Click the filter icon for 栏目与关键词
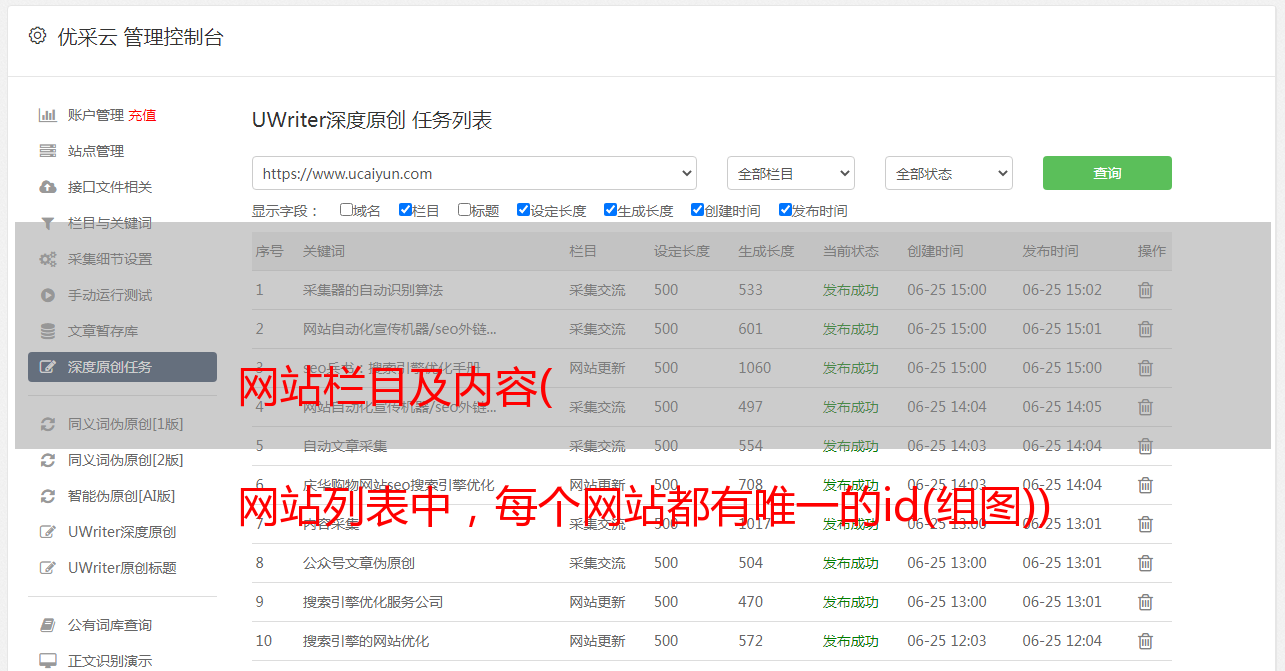This screenshot has width=1285, height=671. 47,223
